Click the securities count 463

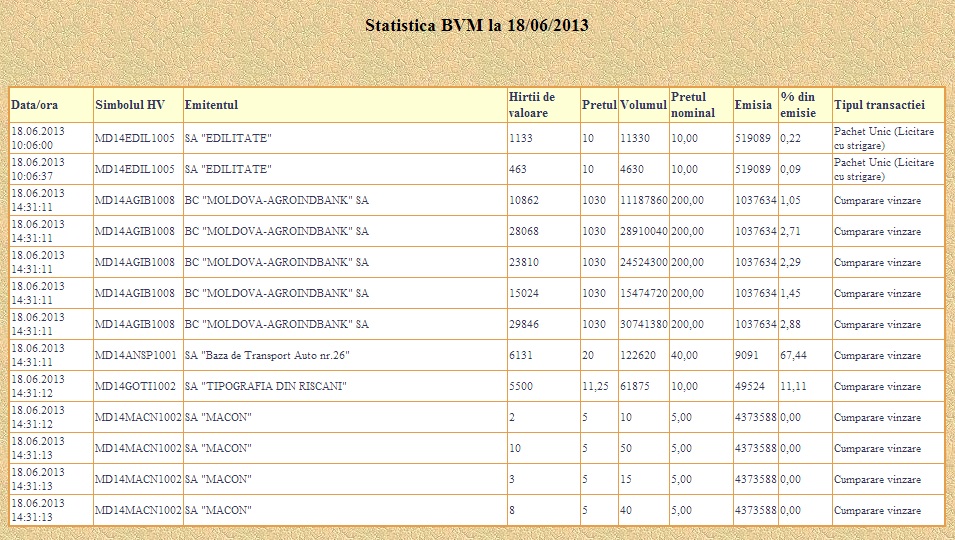tap(518, 169)
